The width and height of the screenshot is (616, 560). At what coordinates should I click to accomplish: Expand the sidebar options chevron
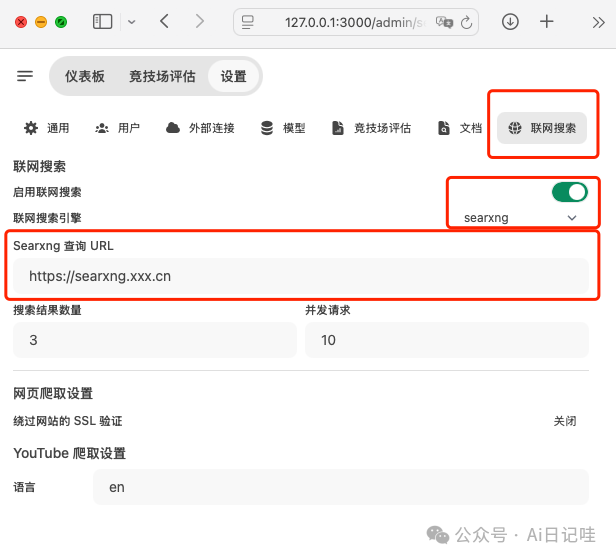point(132,22)
